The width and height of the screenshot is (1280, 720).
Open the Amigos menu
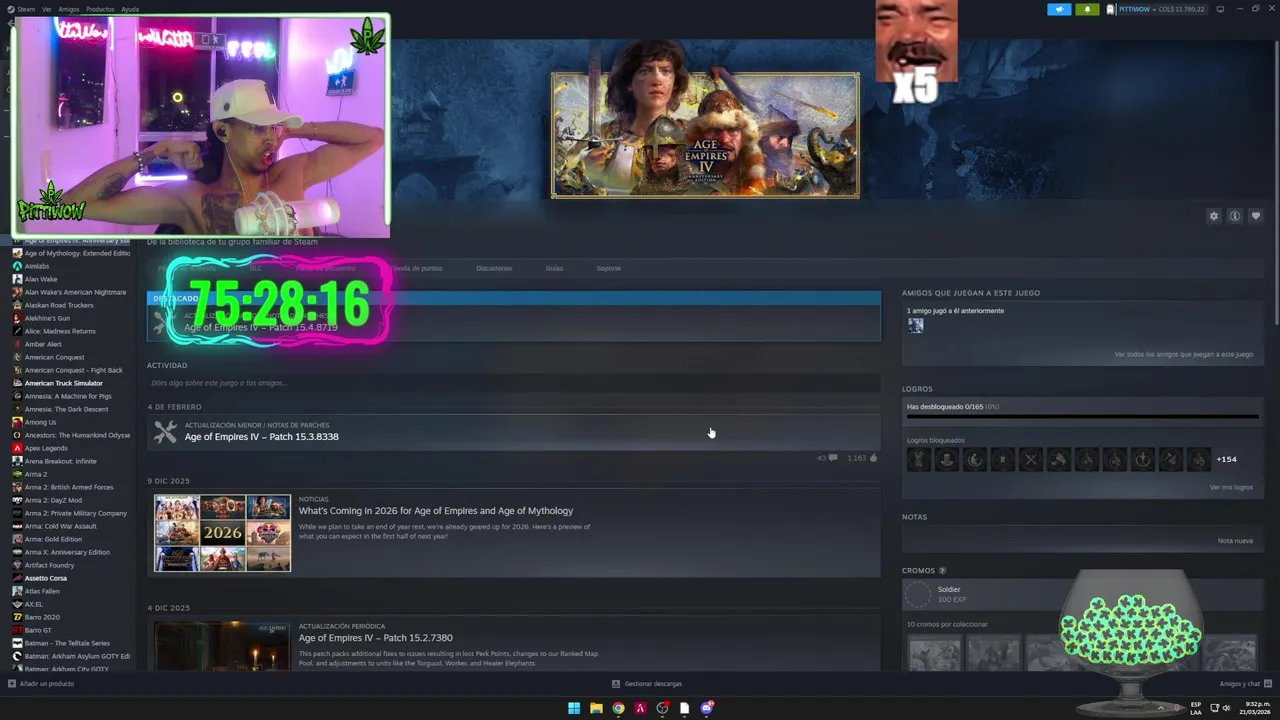tap(69, 9)
